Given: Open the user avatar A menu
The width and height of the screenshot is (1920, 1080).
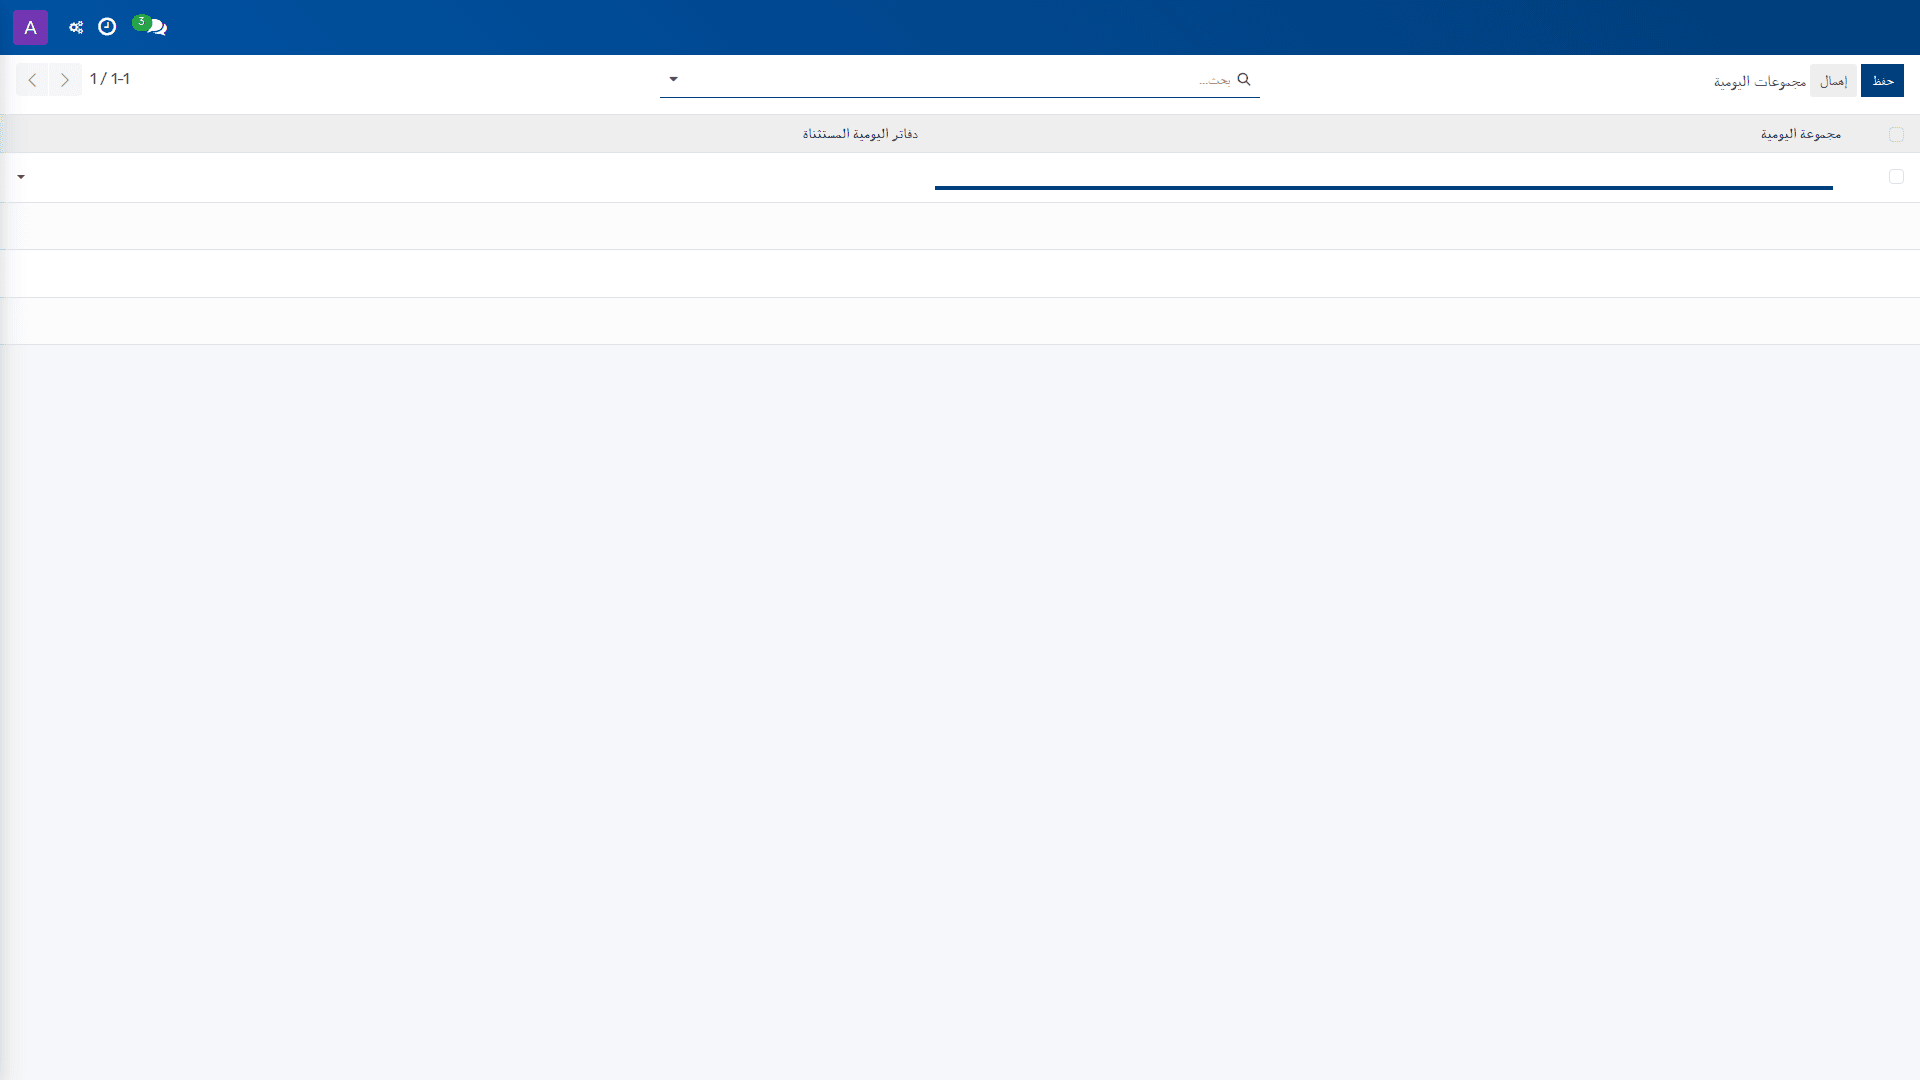Looking at the screenshot, I should click(x=30, y=27).
